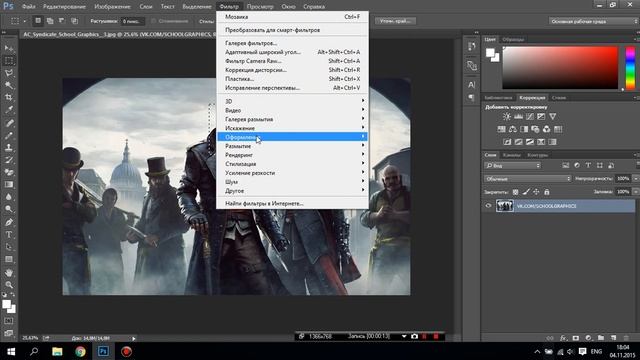This screenshot has height=360, width=640.
Task: Pick a color in the color field
Action: coord(560,68)
